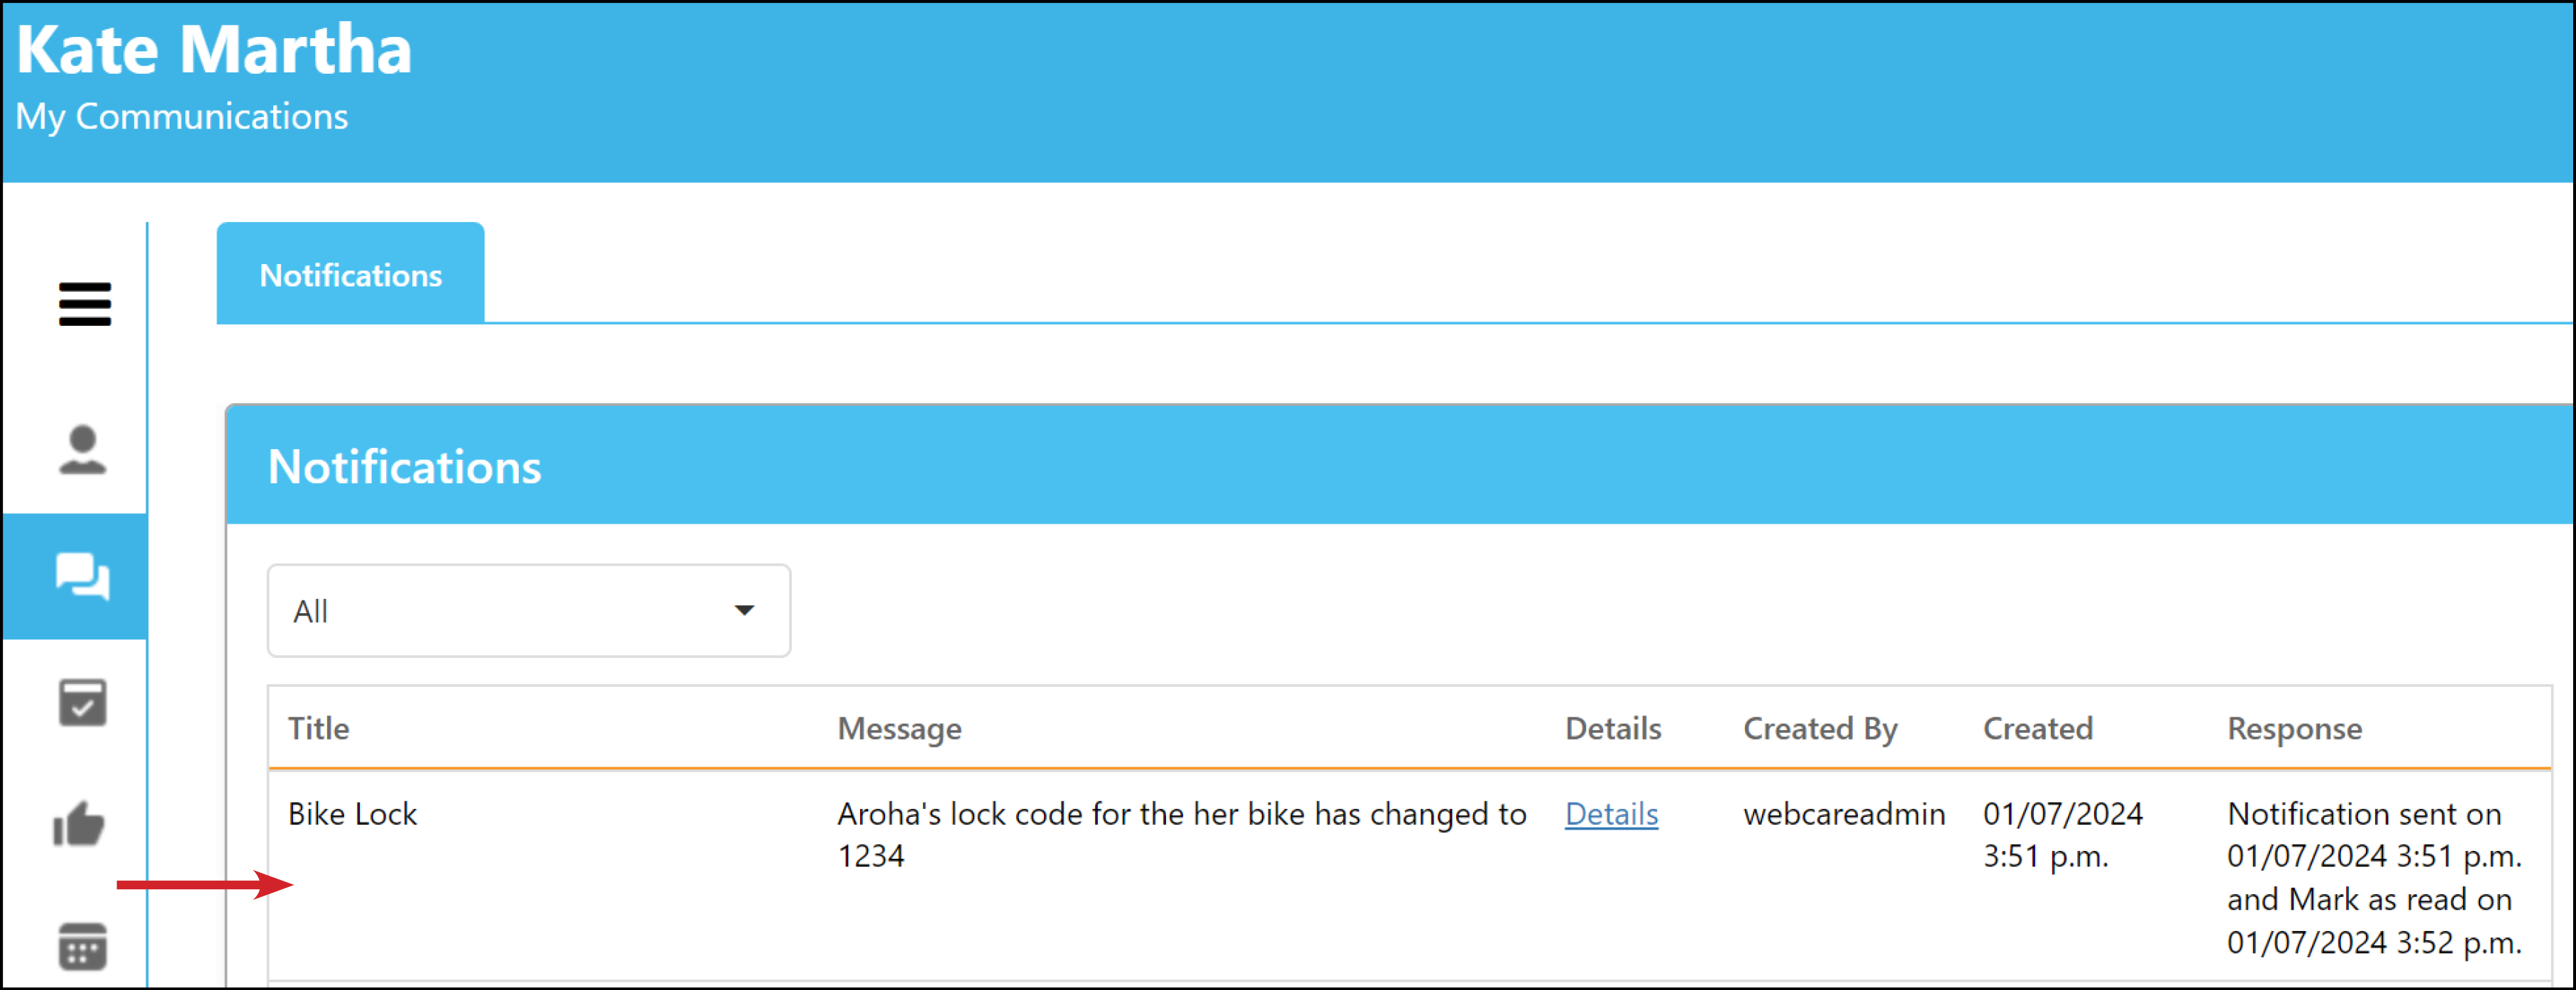The image size is (2576, 990).
Task: Click the Details column header
Action: click(1613, 728)
